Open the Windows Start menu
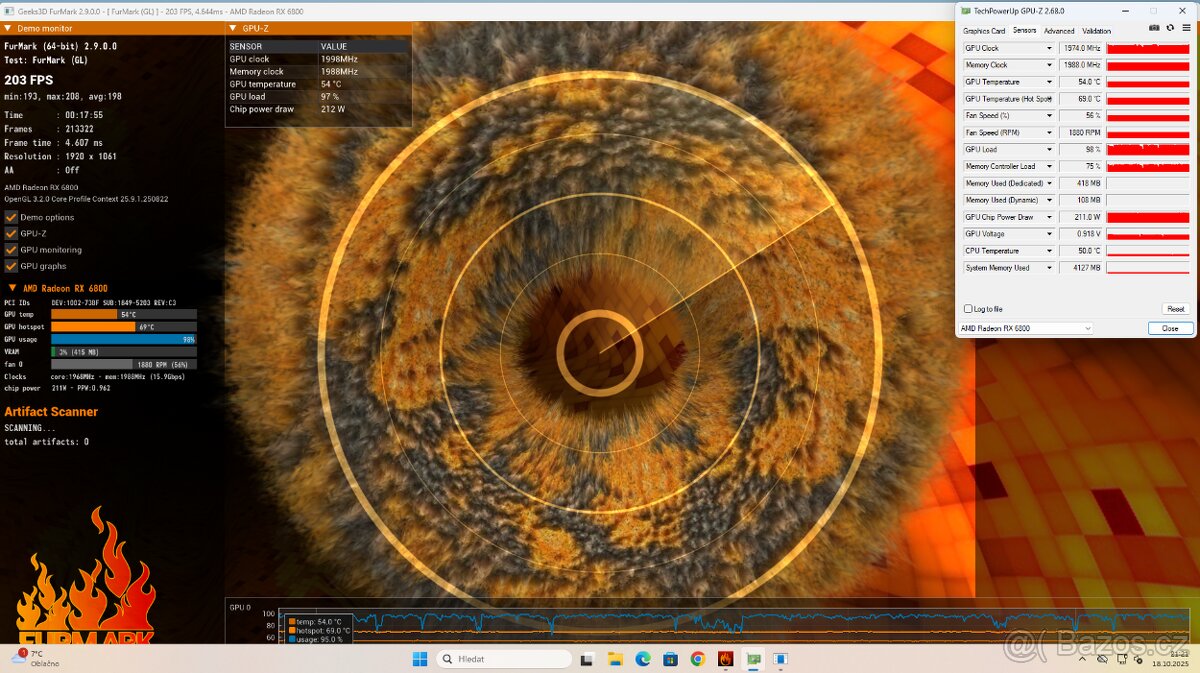The width and height of the screenshot is (1200, 673). (x=420, y=659)
